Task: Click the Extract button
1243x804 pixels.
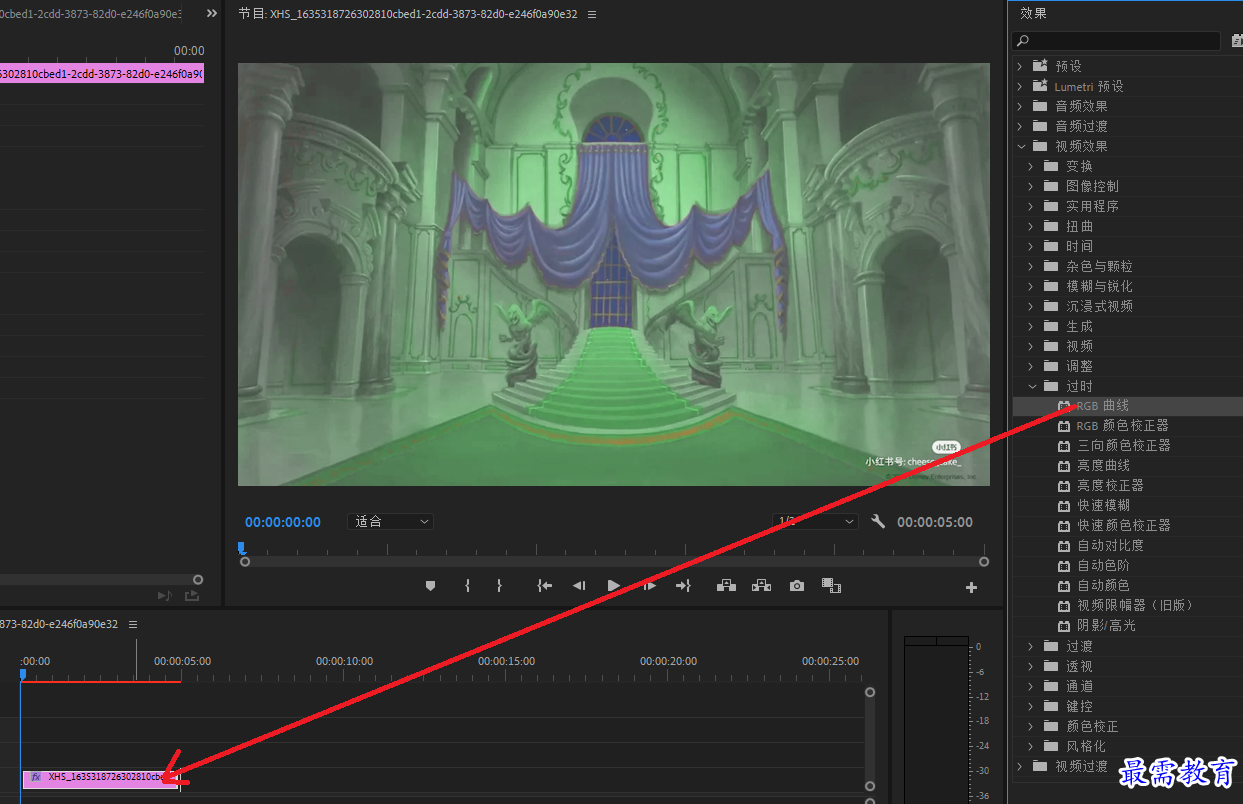Action: pyautogui.click(x=761, y=586)
